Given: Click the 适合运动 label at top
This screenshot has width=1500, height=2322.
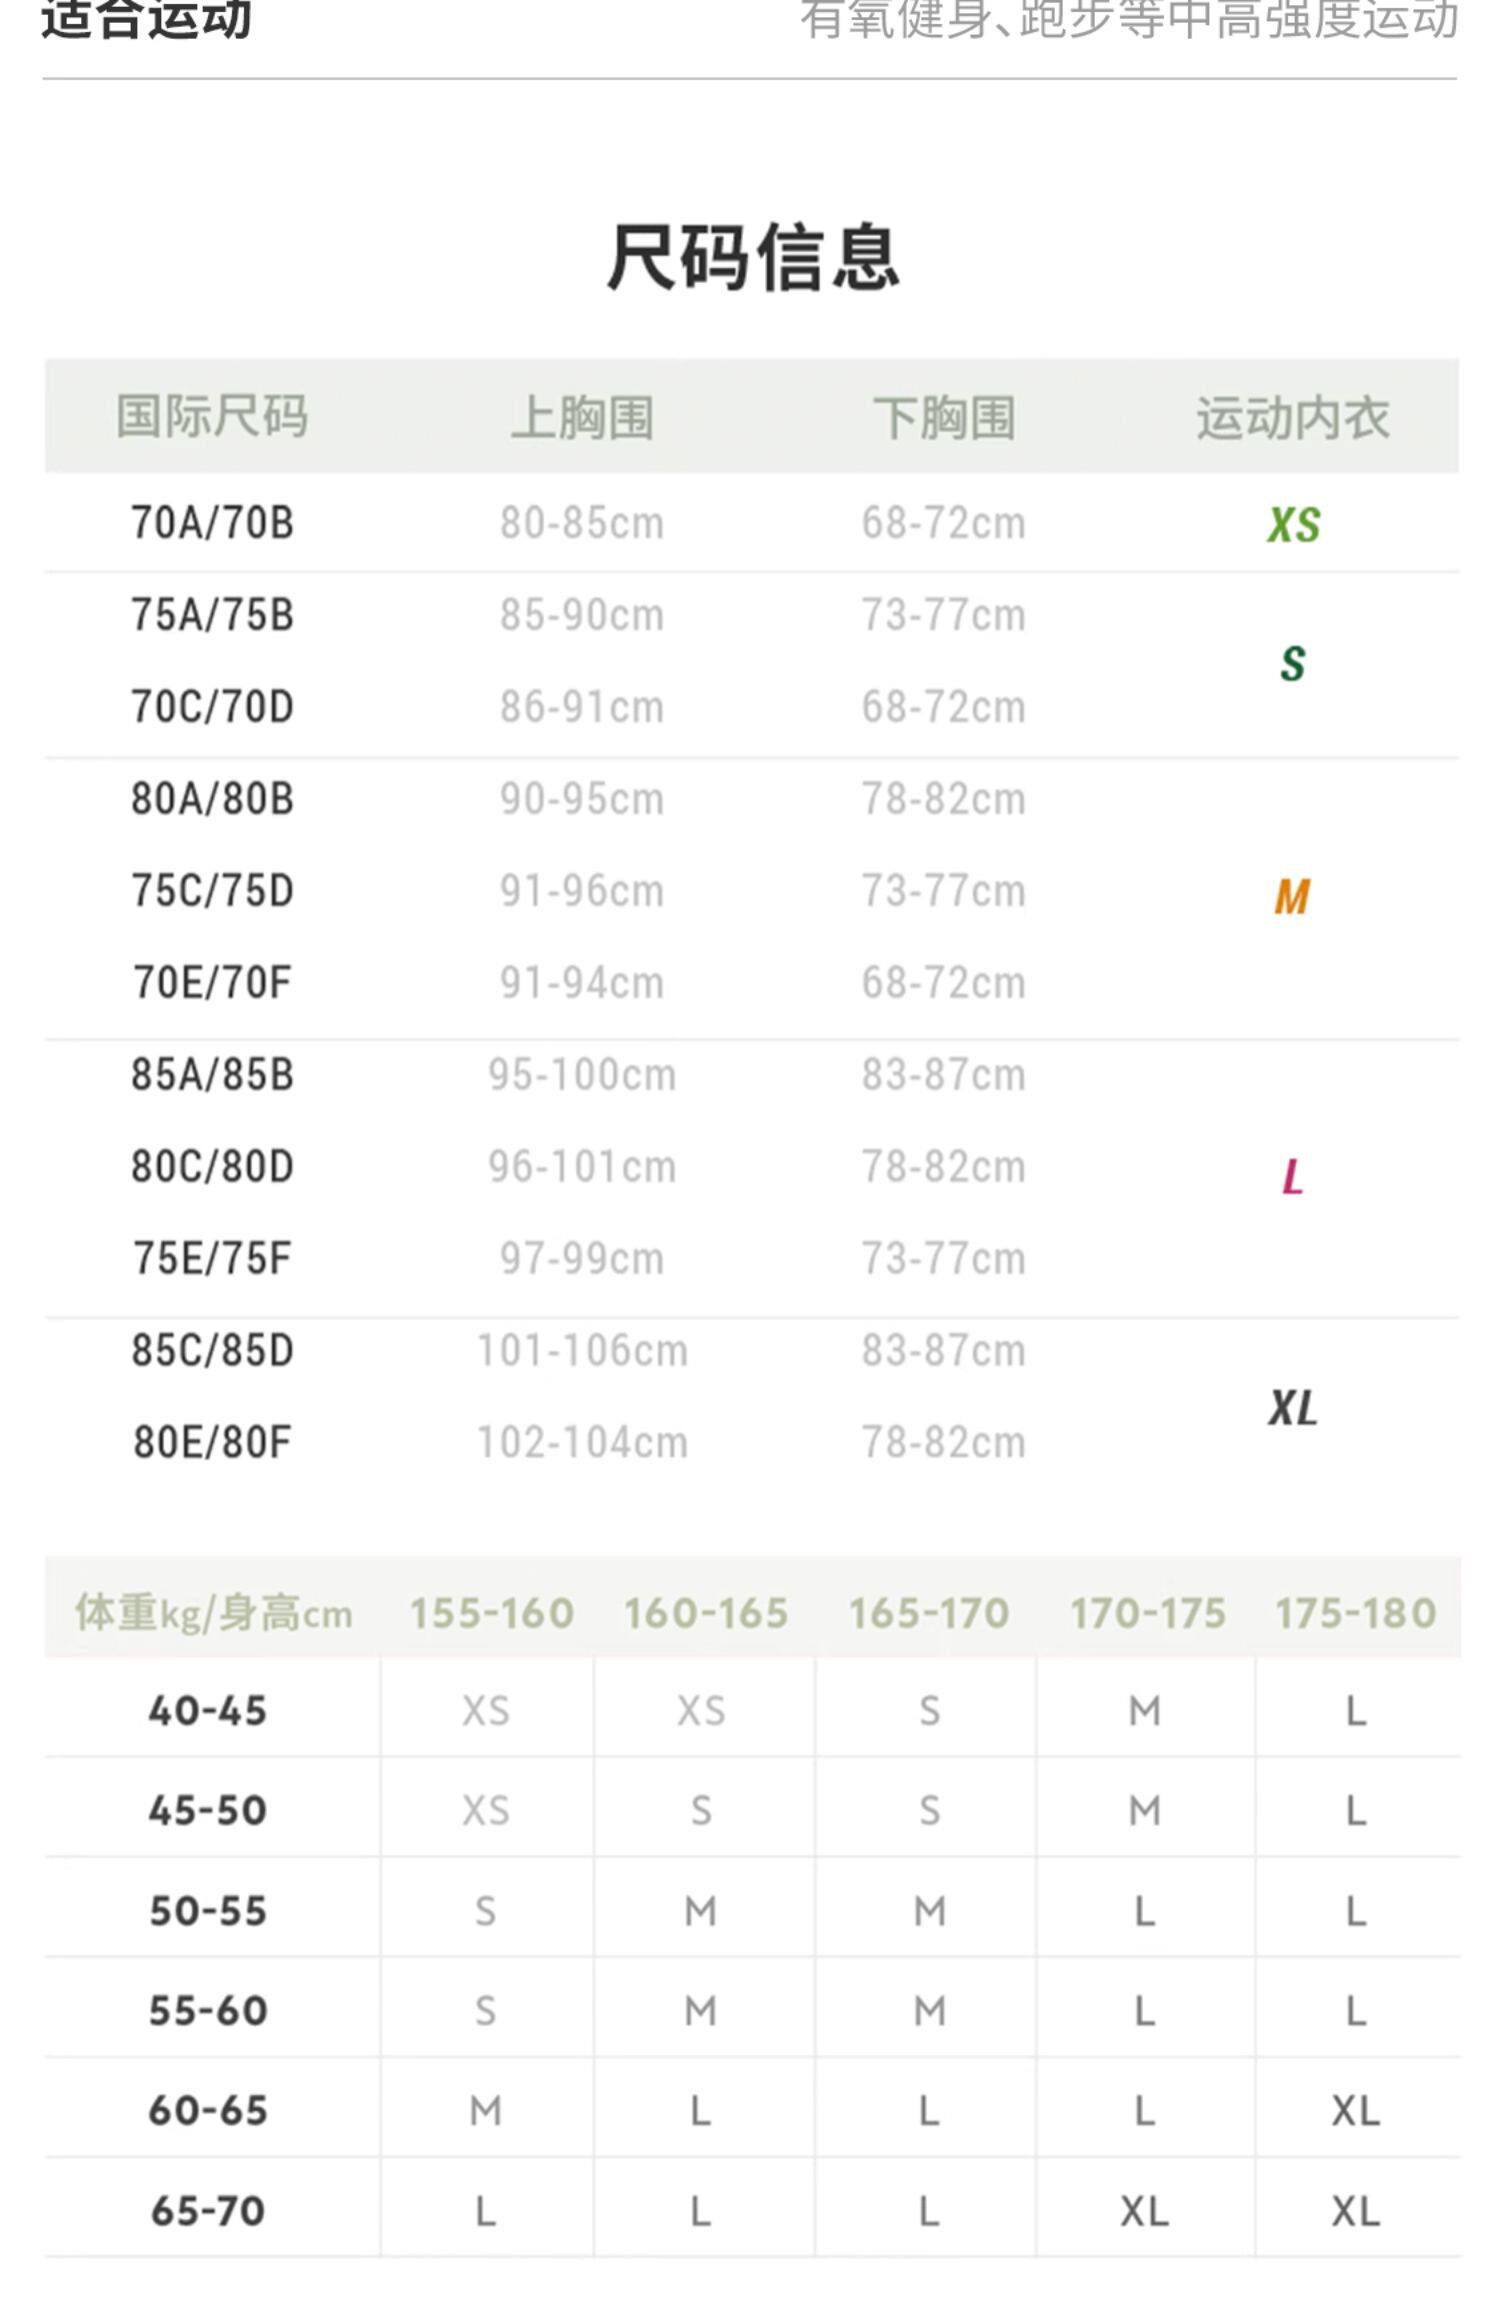Looking at the screenshot, I should [x=146, y=20].
